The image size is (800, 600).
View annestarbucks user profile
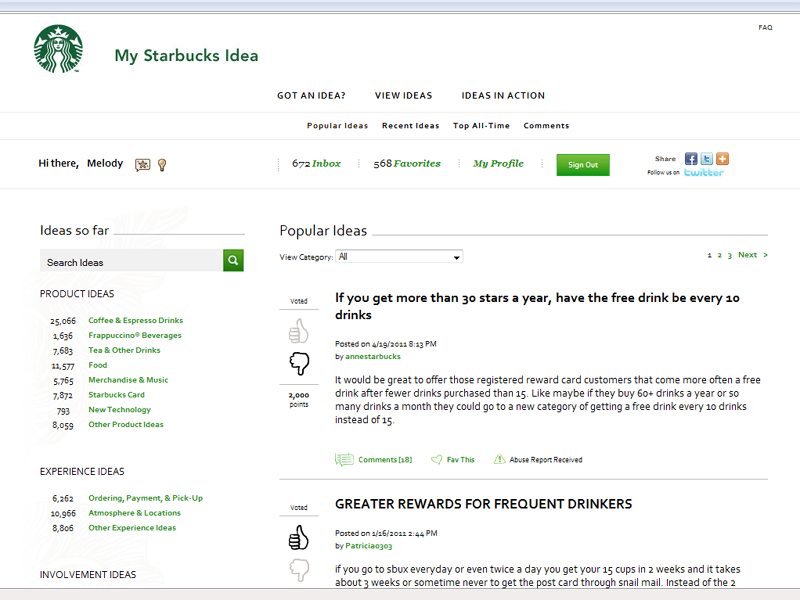[x=373, y=357]
